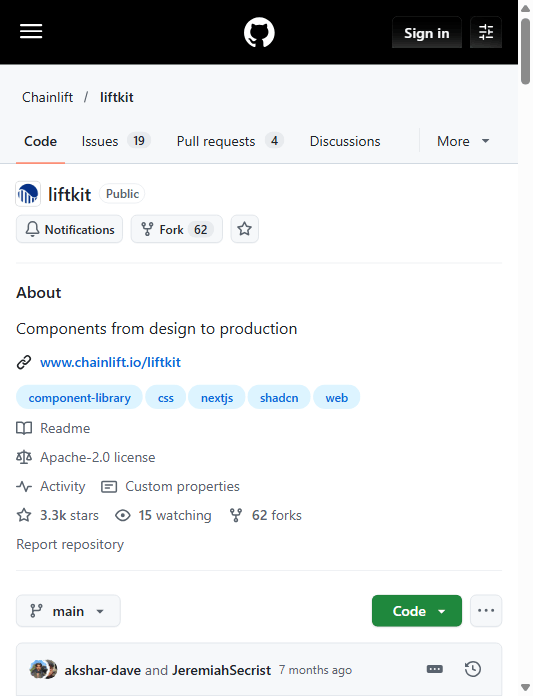Viewport: 533px width, 696px height.
Task: Click the 7 months ago commit timestamp
Action: [315, 670]
